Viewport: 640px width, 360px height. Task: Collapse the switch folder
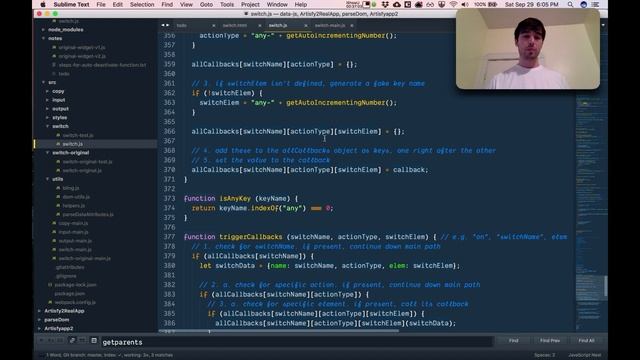(48, 127)
